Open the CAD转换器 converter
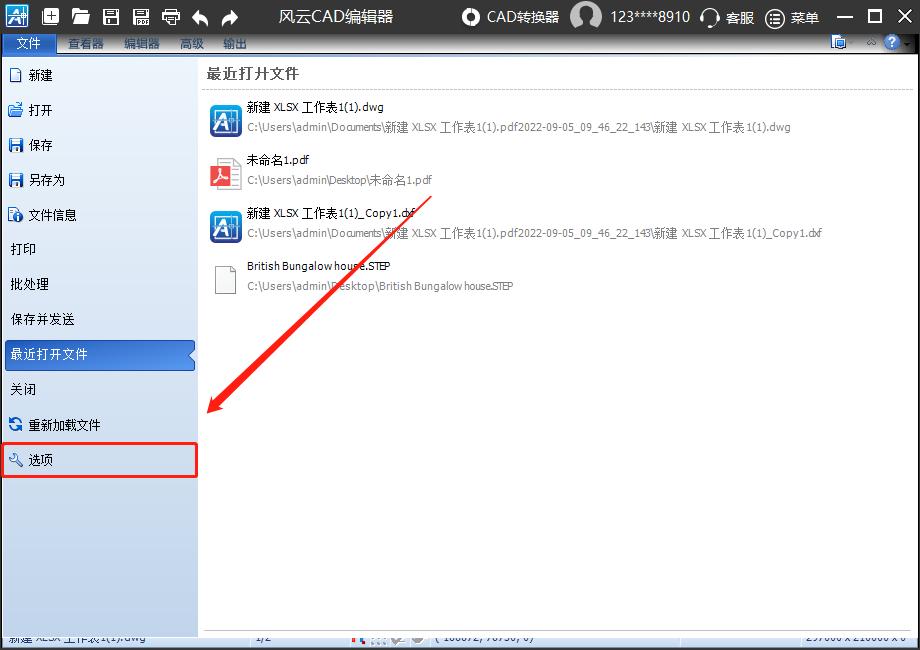Screen dimensions: 920x650 [510, 17]
